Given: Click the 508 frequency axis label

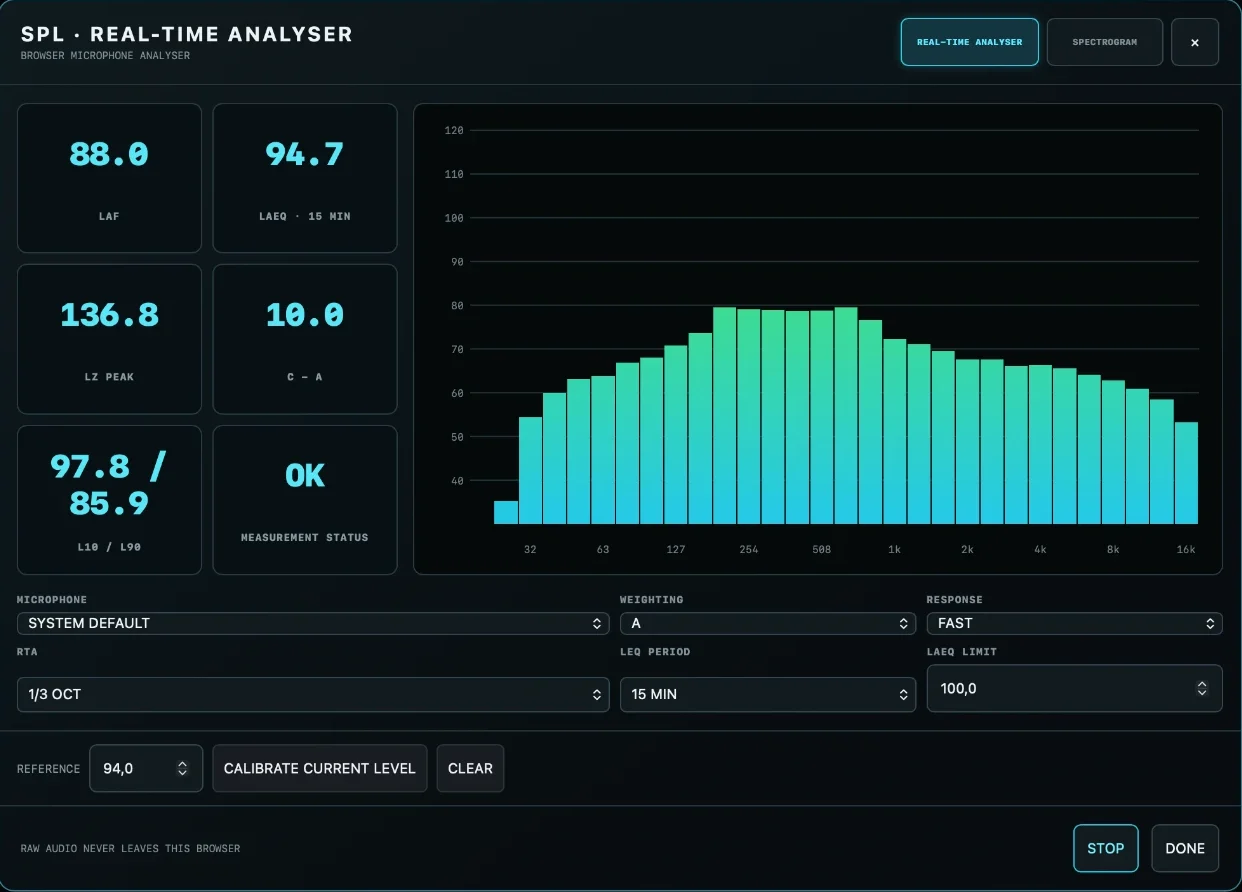Looking at the screenshot, I should point(822,550).
